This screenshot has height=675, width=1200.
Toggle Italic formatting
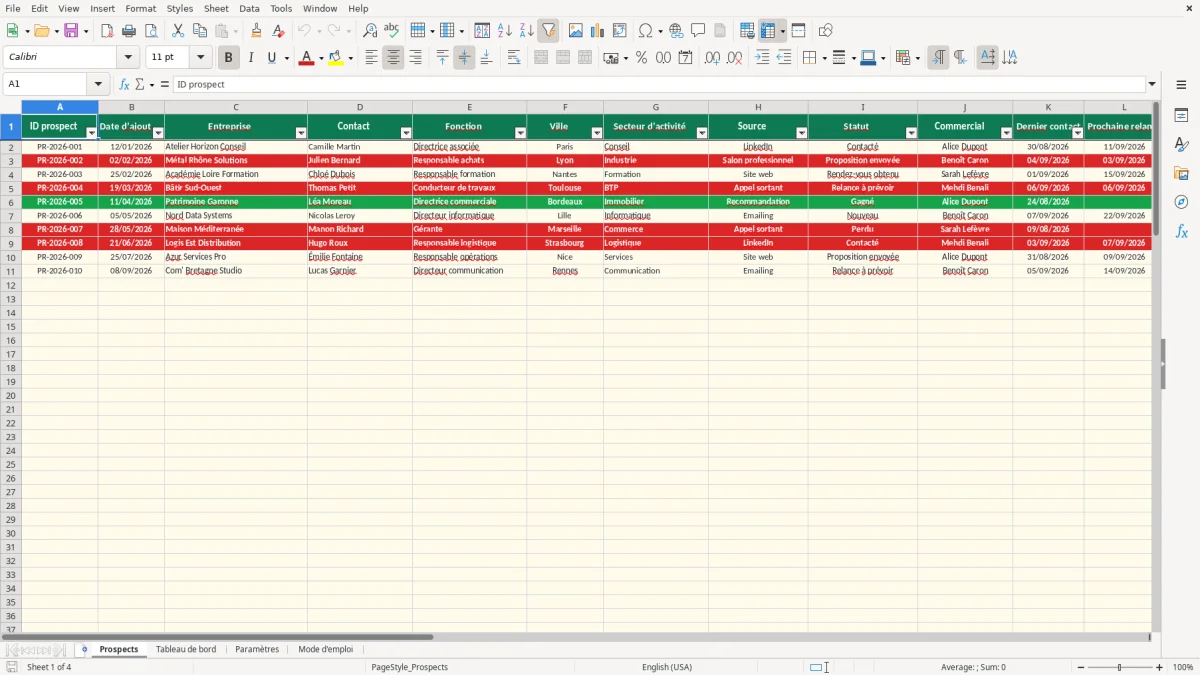coord(251,58)
